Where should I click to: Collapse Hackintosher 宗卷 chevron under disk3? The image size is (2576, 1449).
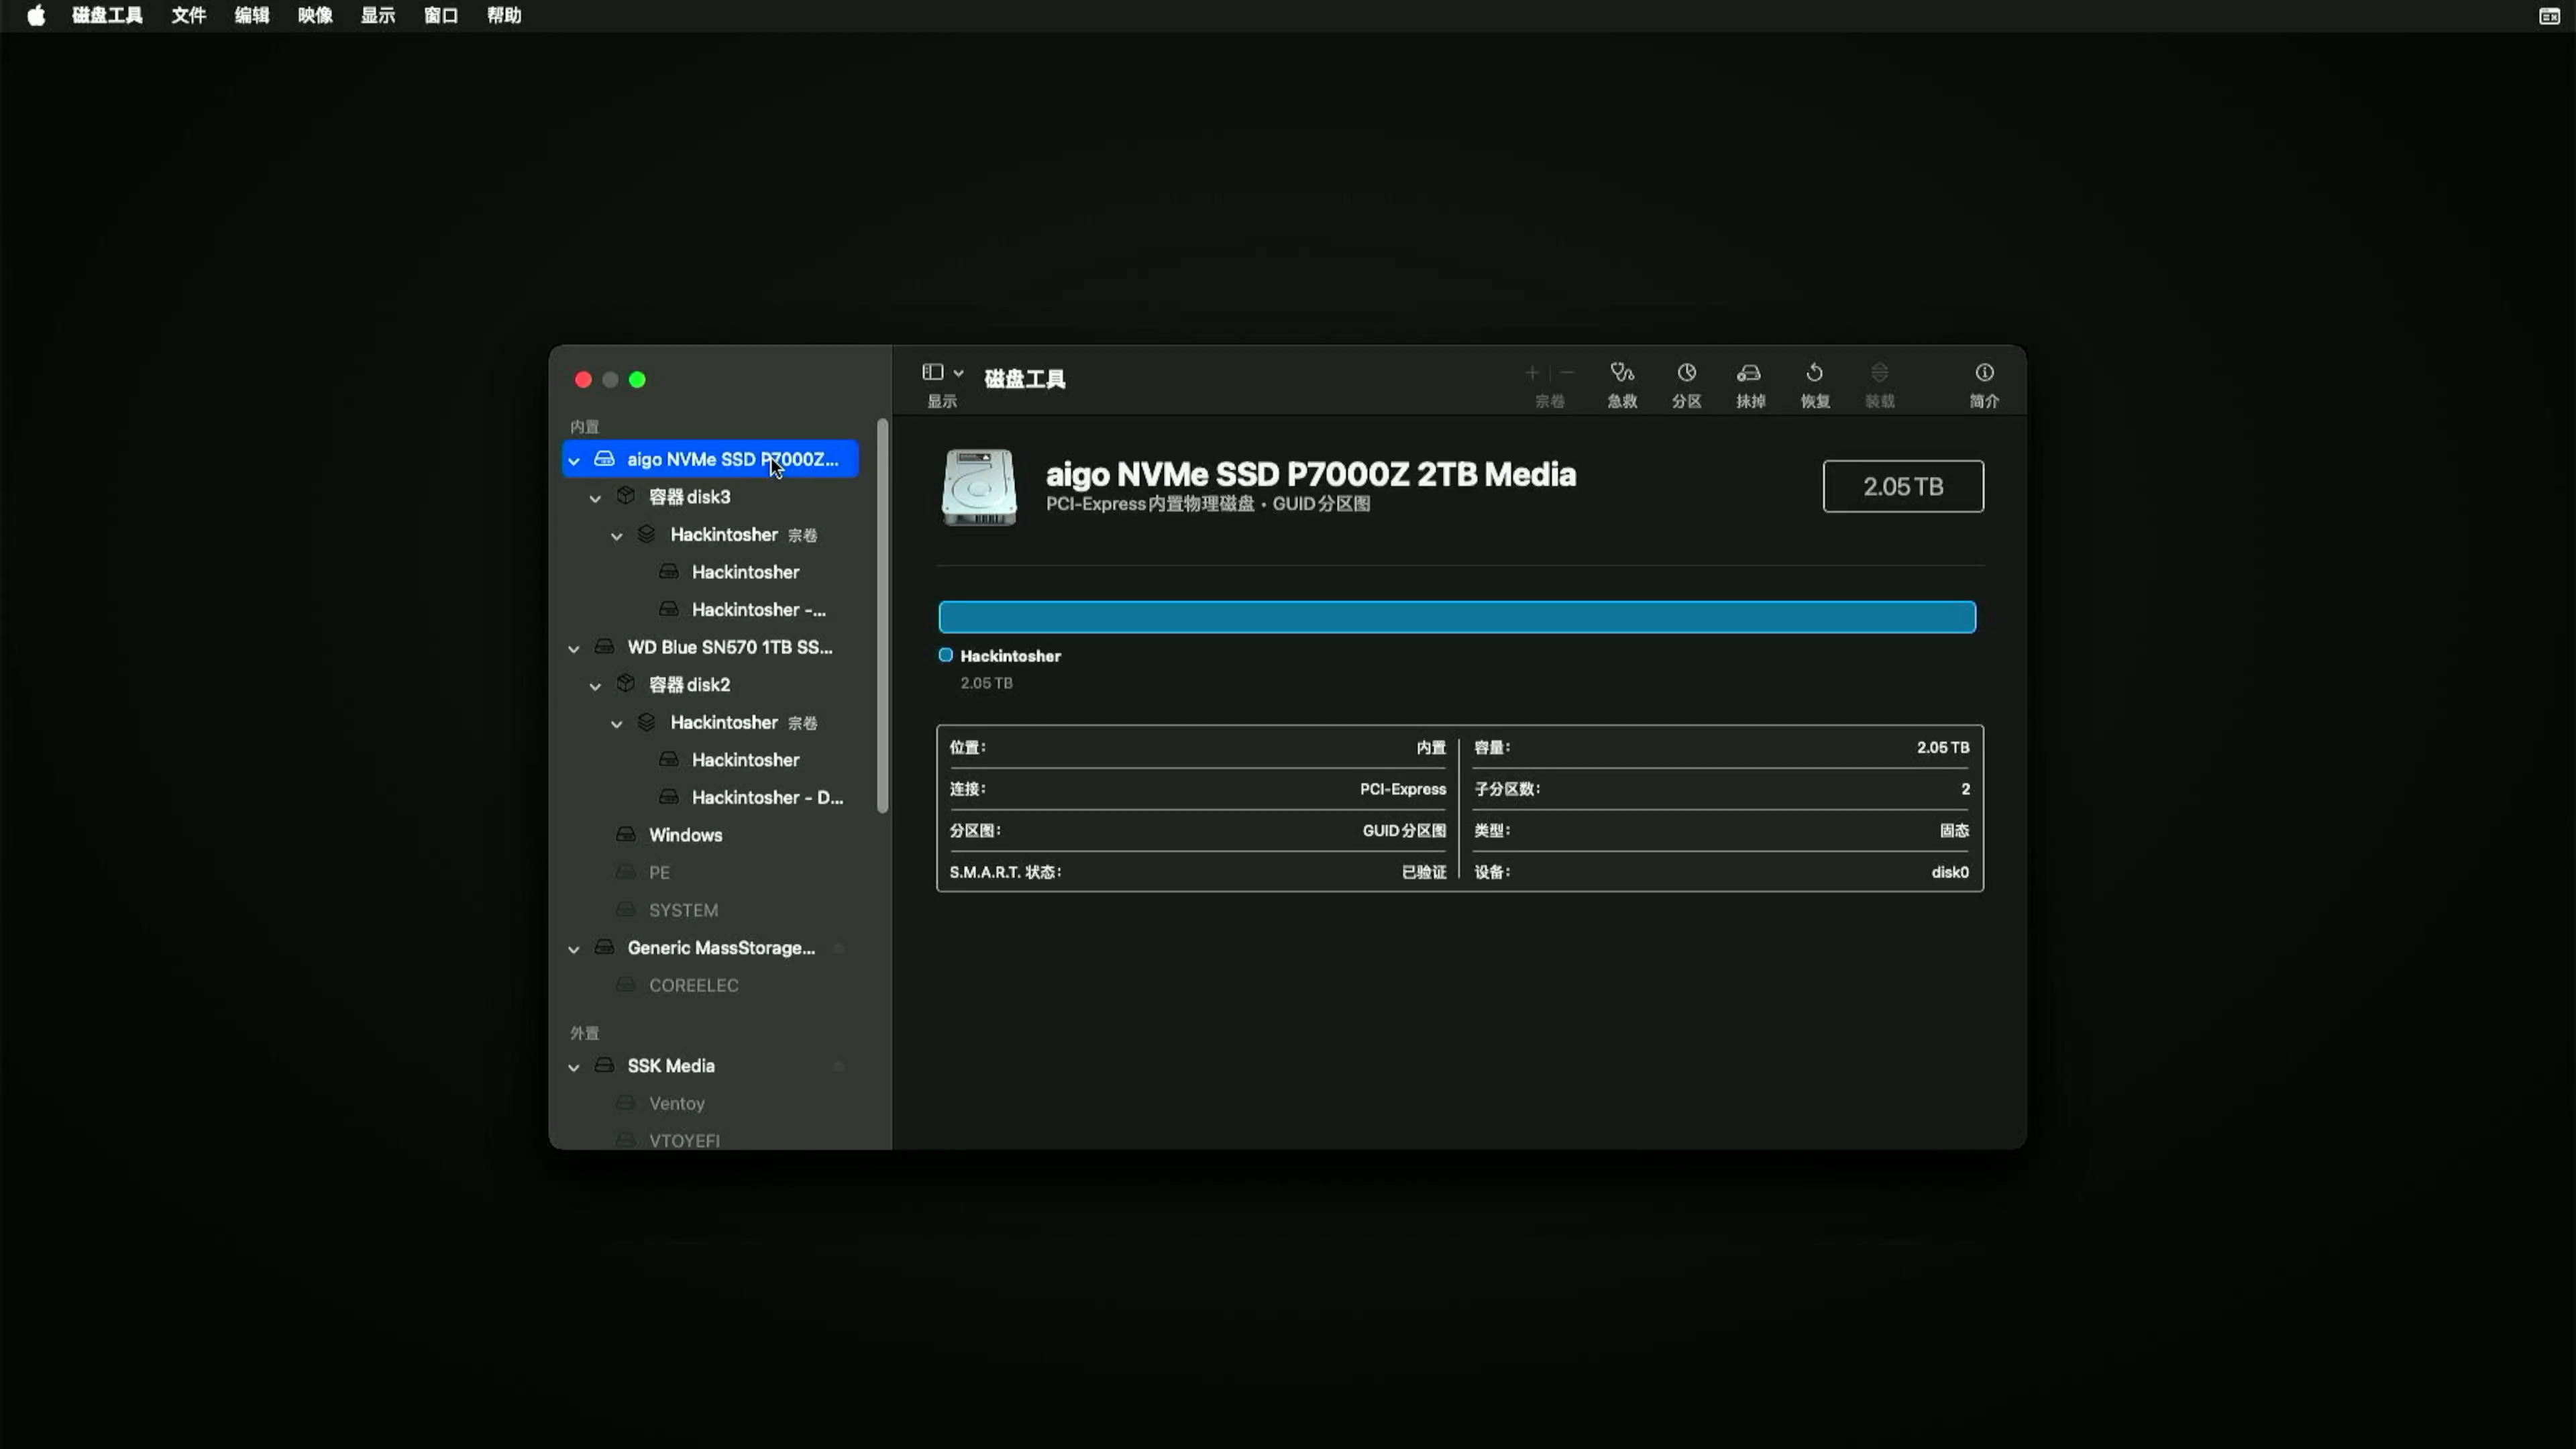pyautogui.click(x=617, y=536)
